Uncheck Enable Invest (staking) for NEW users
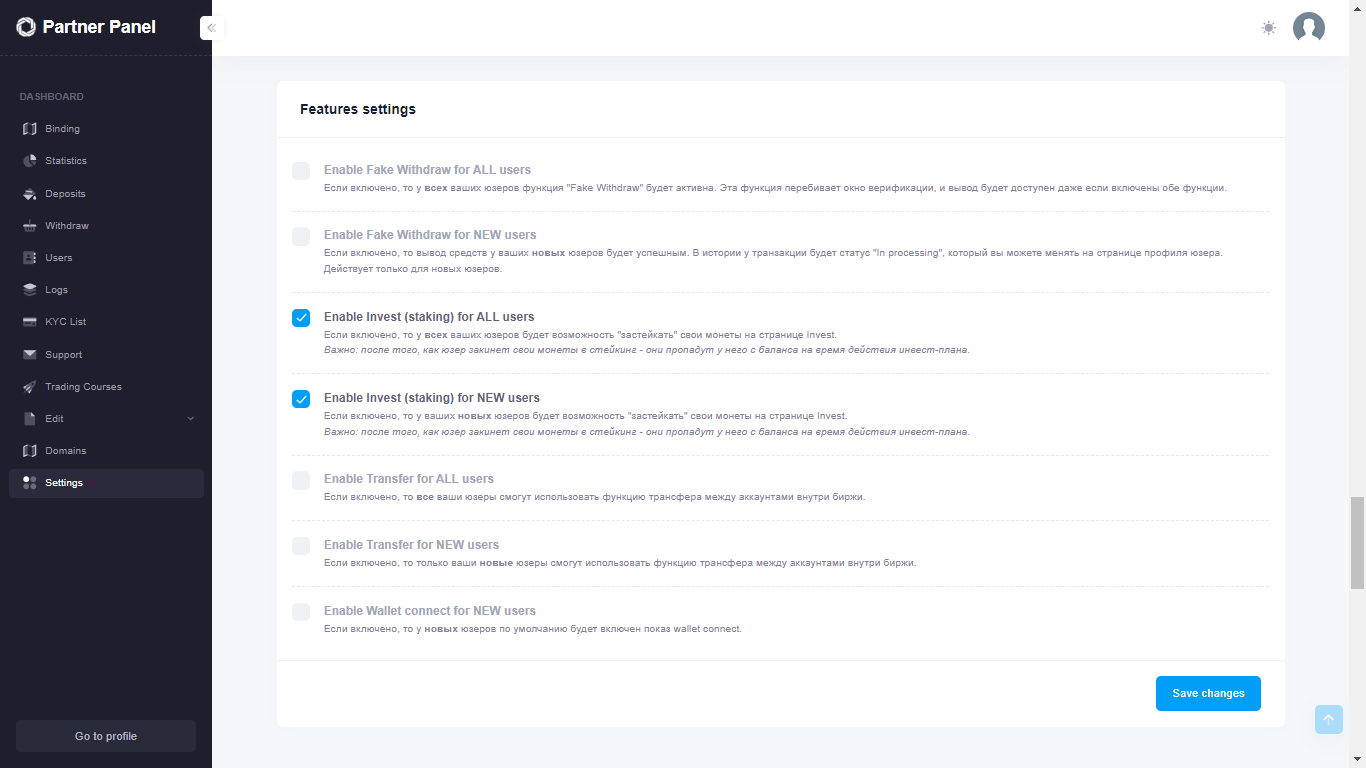 301,399
